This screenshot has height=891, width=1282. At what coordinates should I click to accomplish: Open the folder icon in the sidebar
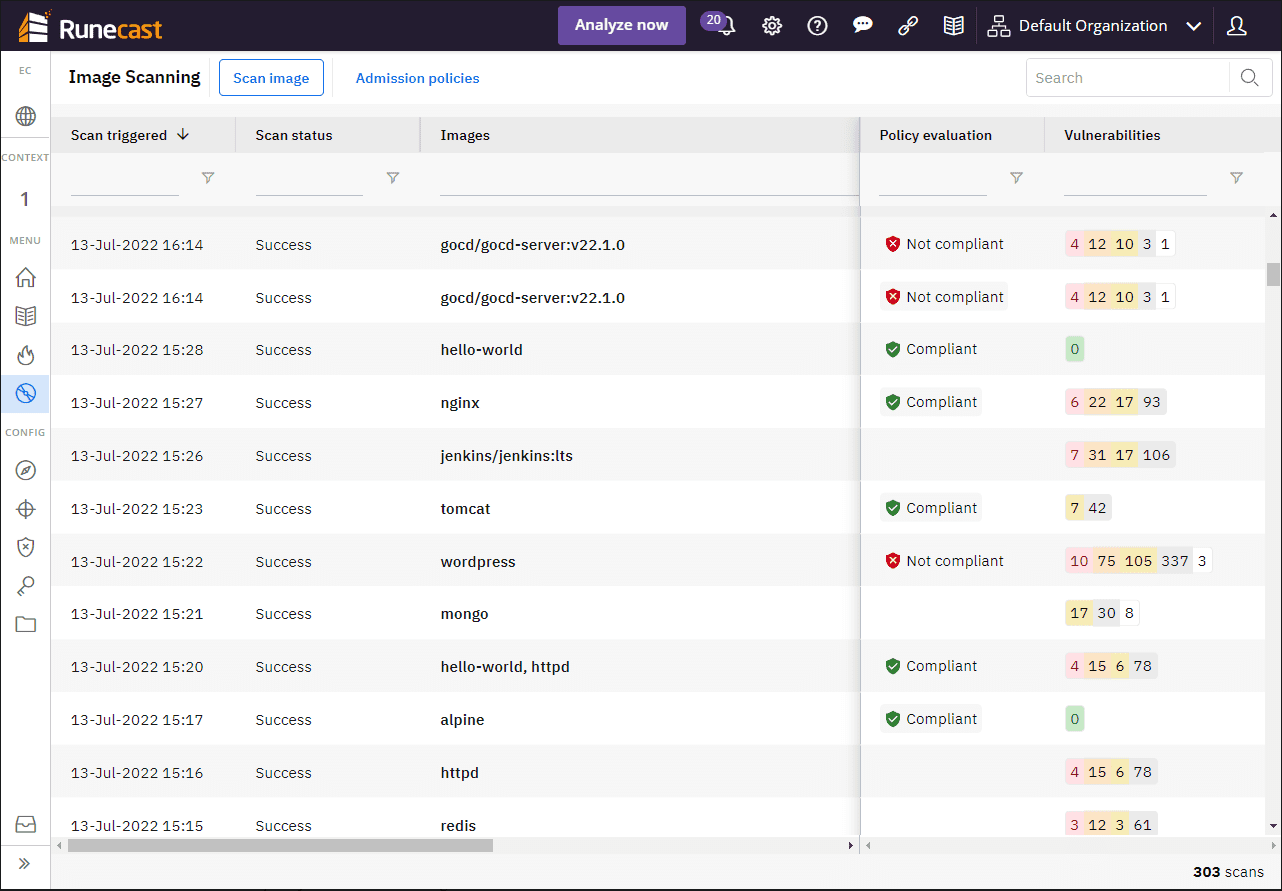[26, 625]
